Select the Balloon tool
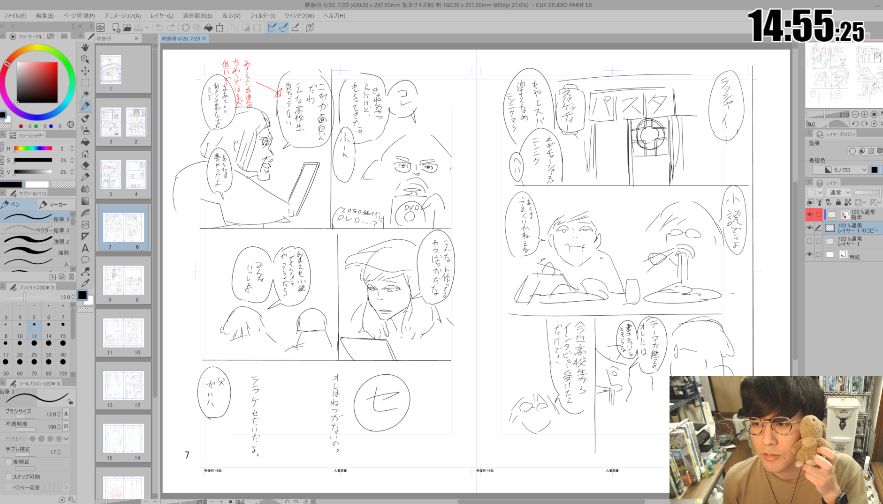The width and height of the screenshot is (883, 504). [85, 260]
